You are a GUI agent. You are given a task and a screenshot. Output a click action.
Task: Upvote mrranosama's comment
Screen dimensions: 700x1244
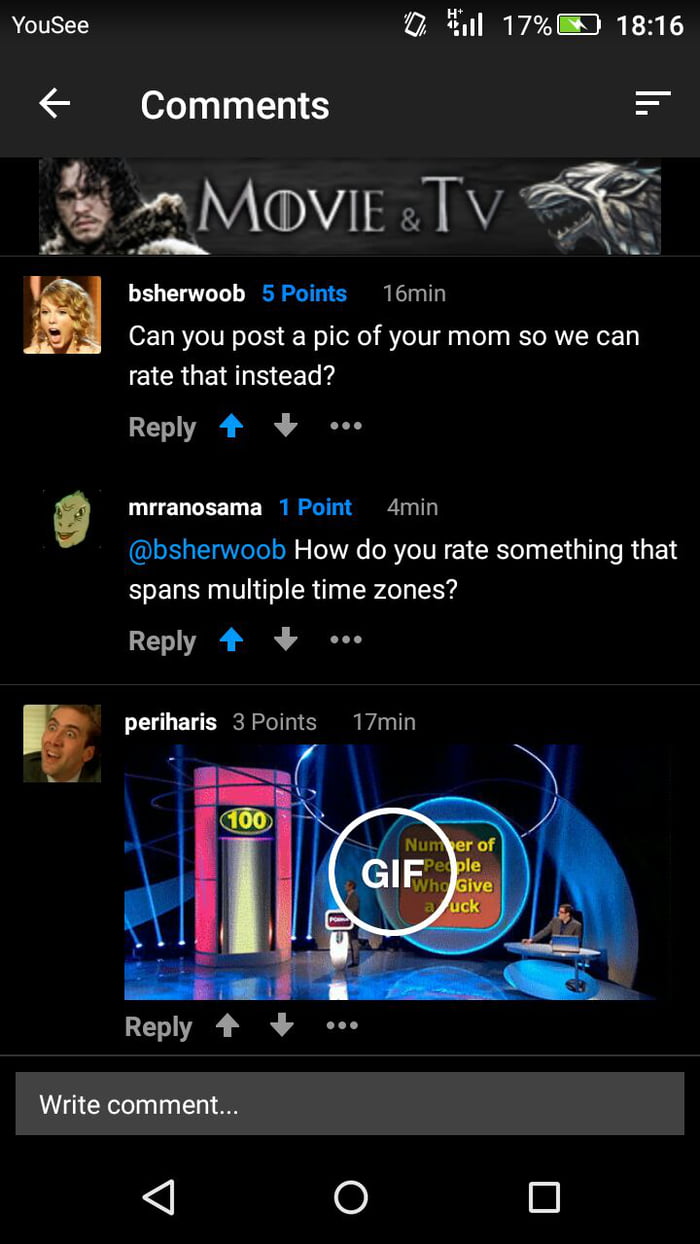[x=231, y=640]
